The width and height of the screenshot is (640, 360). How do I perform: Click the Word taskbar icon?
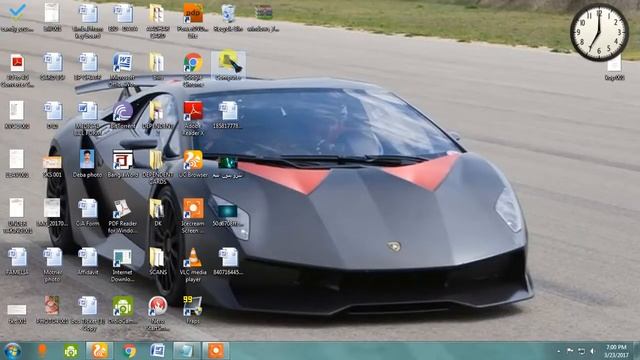click(157, 351)
